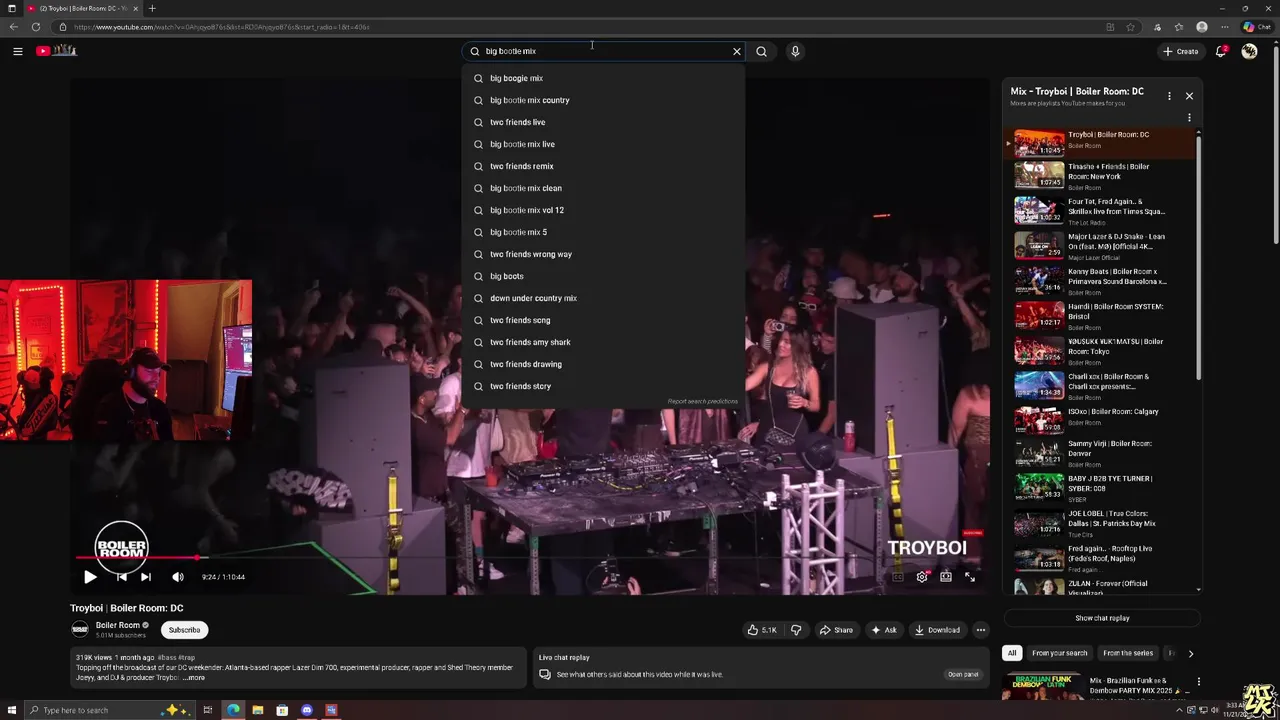Select the 'All' filter chip
The image size is (1280, 720).
point(1012,653)
